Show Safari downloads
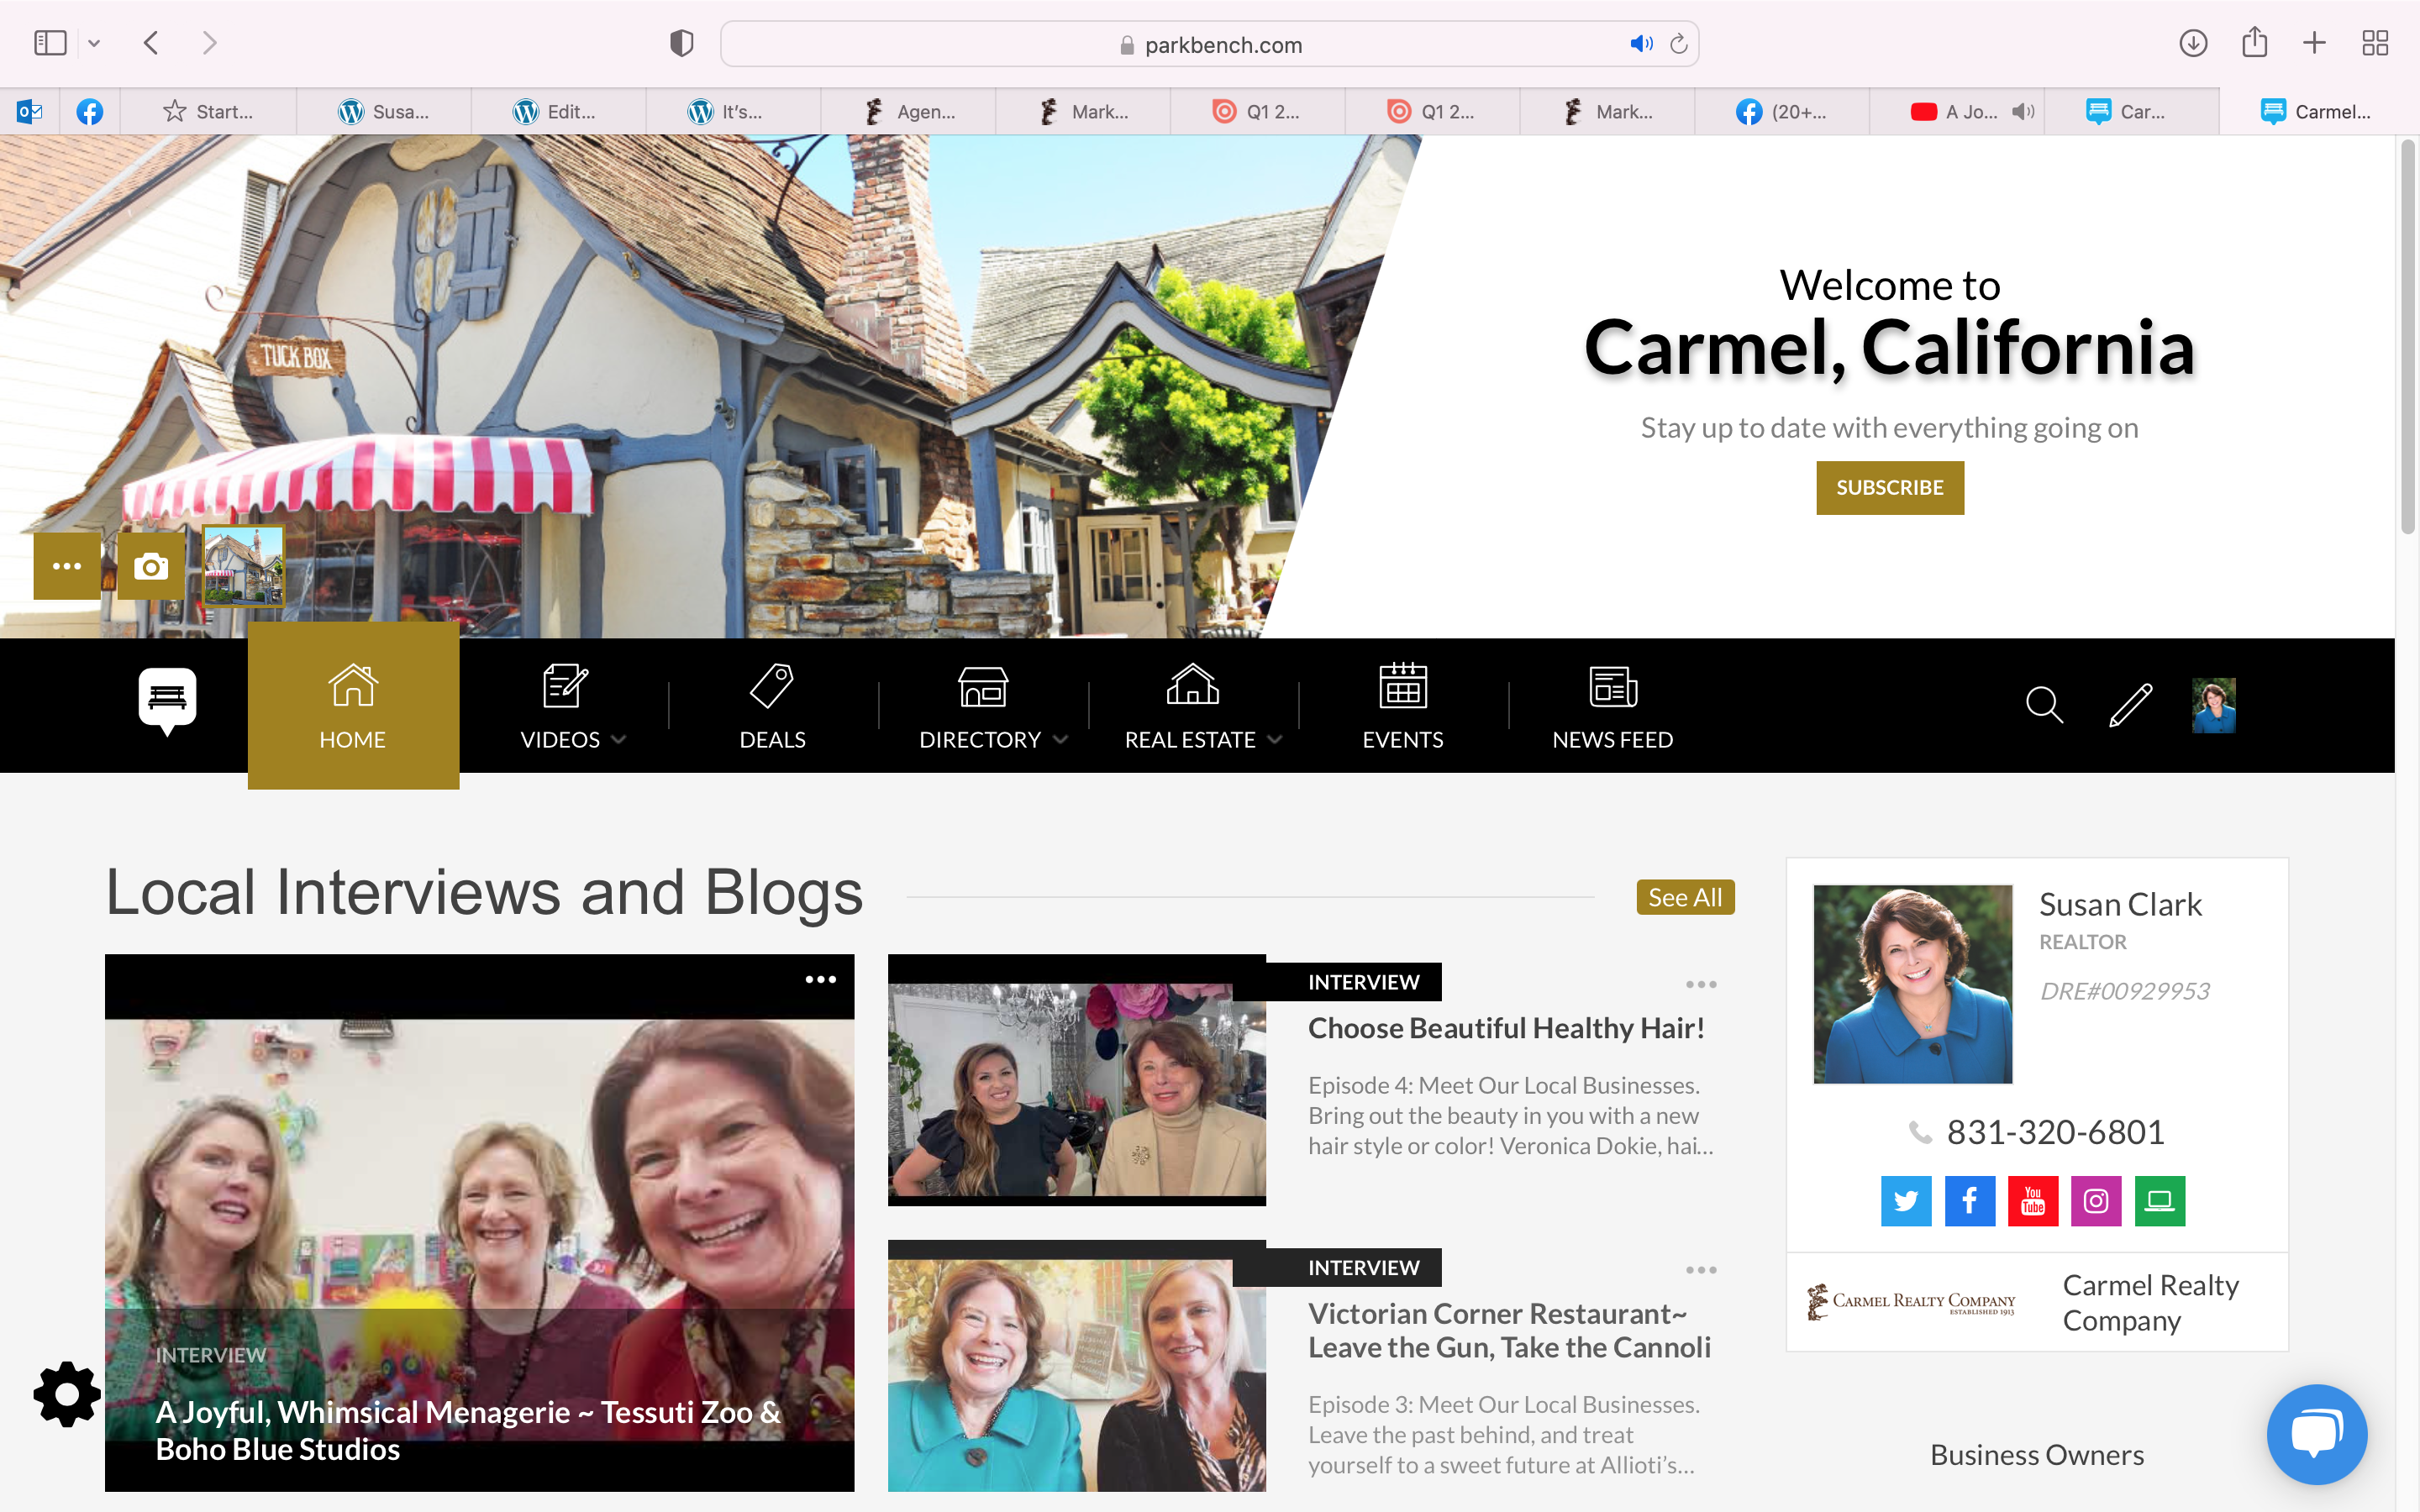 click(2193, 43)
